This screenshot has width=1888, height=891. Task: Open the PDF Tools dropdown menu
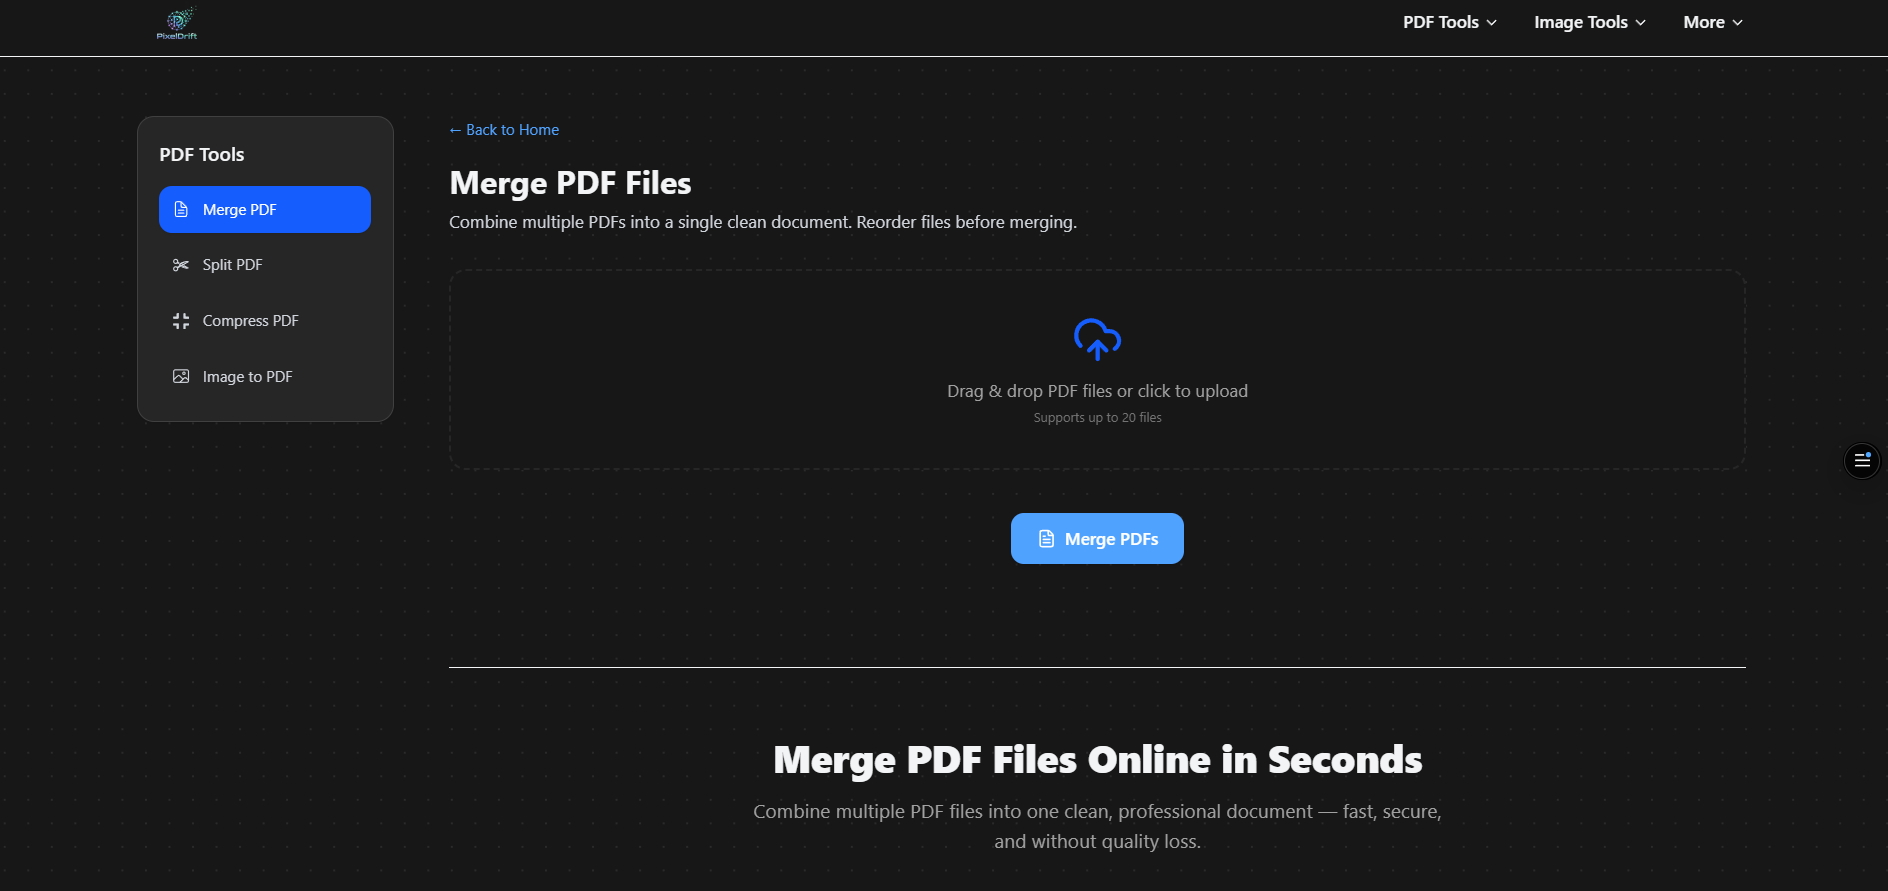click(x=1449, y=22)
